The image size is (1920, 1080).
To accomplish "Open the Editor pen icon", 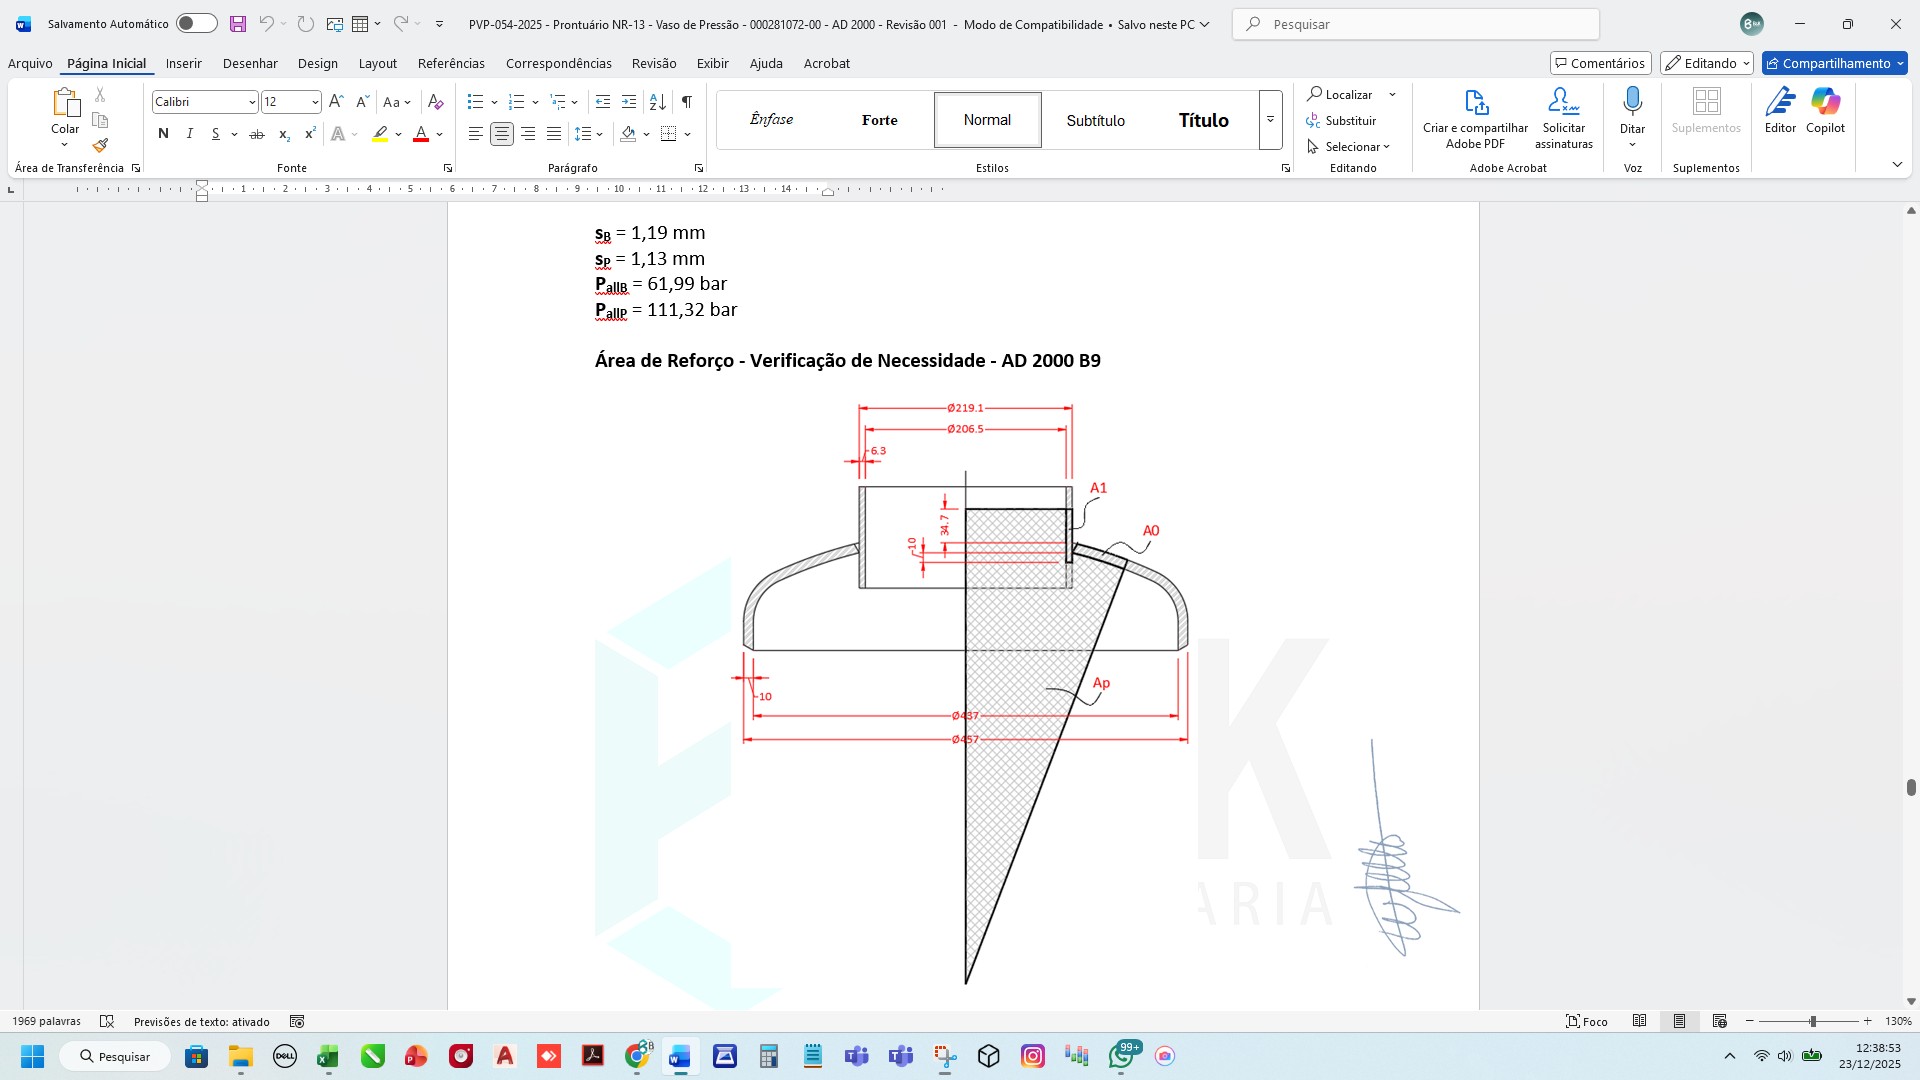I will pyautogui.click(x=1780, y=102).
